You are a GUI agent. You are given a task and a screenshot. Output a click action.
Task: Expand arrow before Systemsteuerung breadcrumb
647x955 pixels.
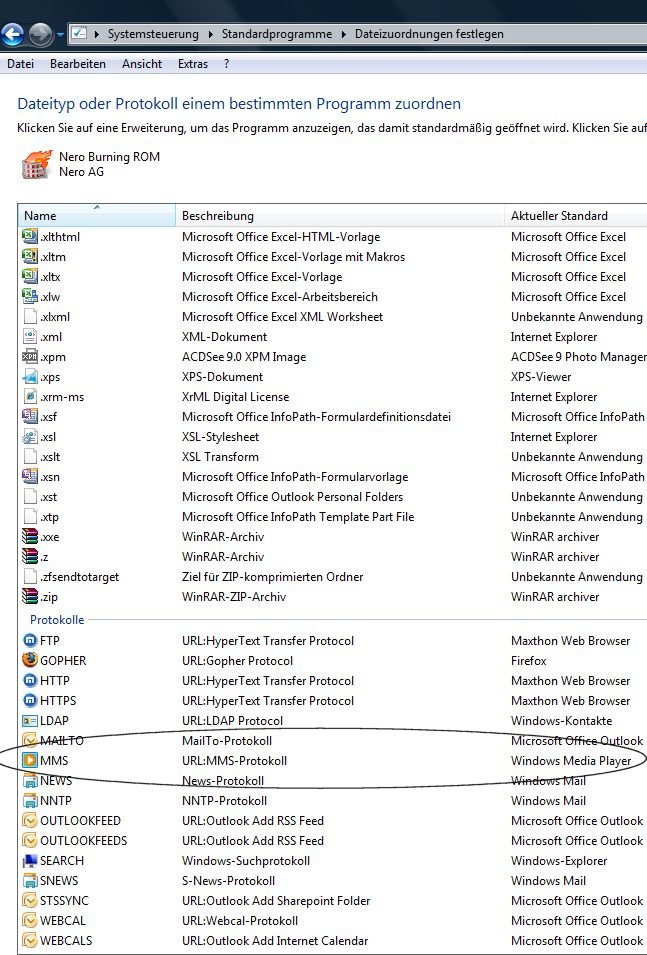tap(96, 34)
